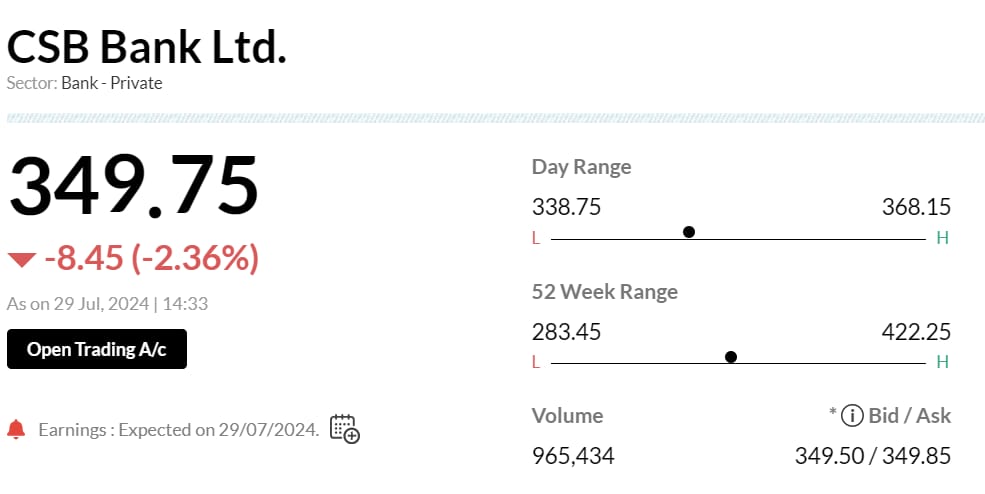Open a trading account with Open Trading A/c
Image resolution: width=985 pixels, height=494 pixels.
tap(97, 349)
